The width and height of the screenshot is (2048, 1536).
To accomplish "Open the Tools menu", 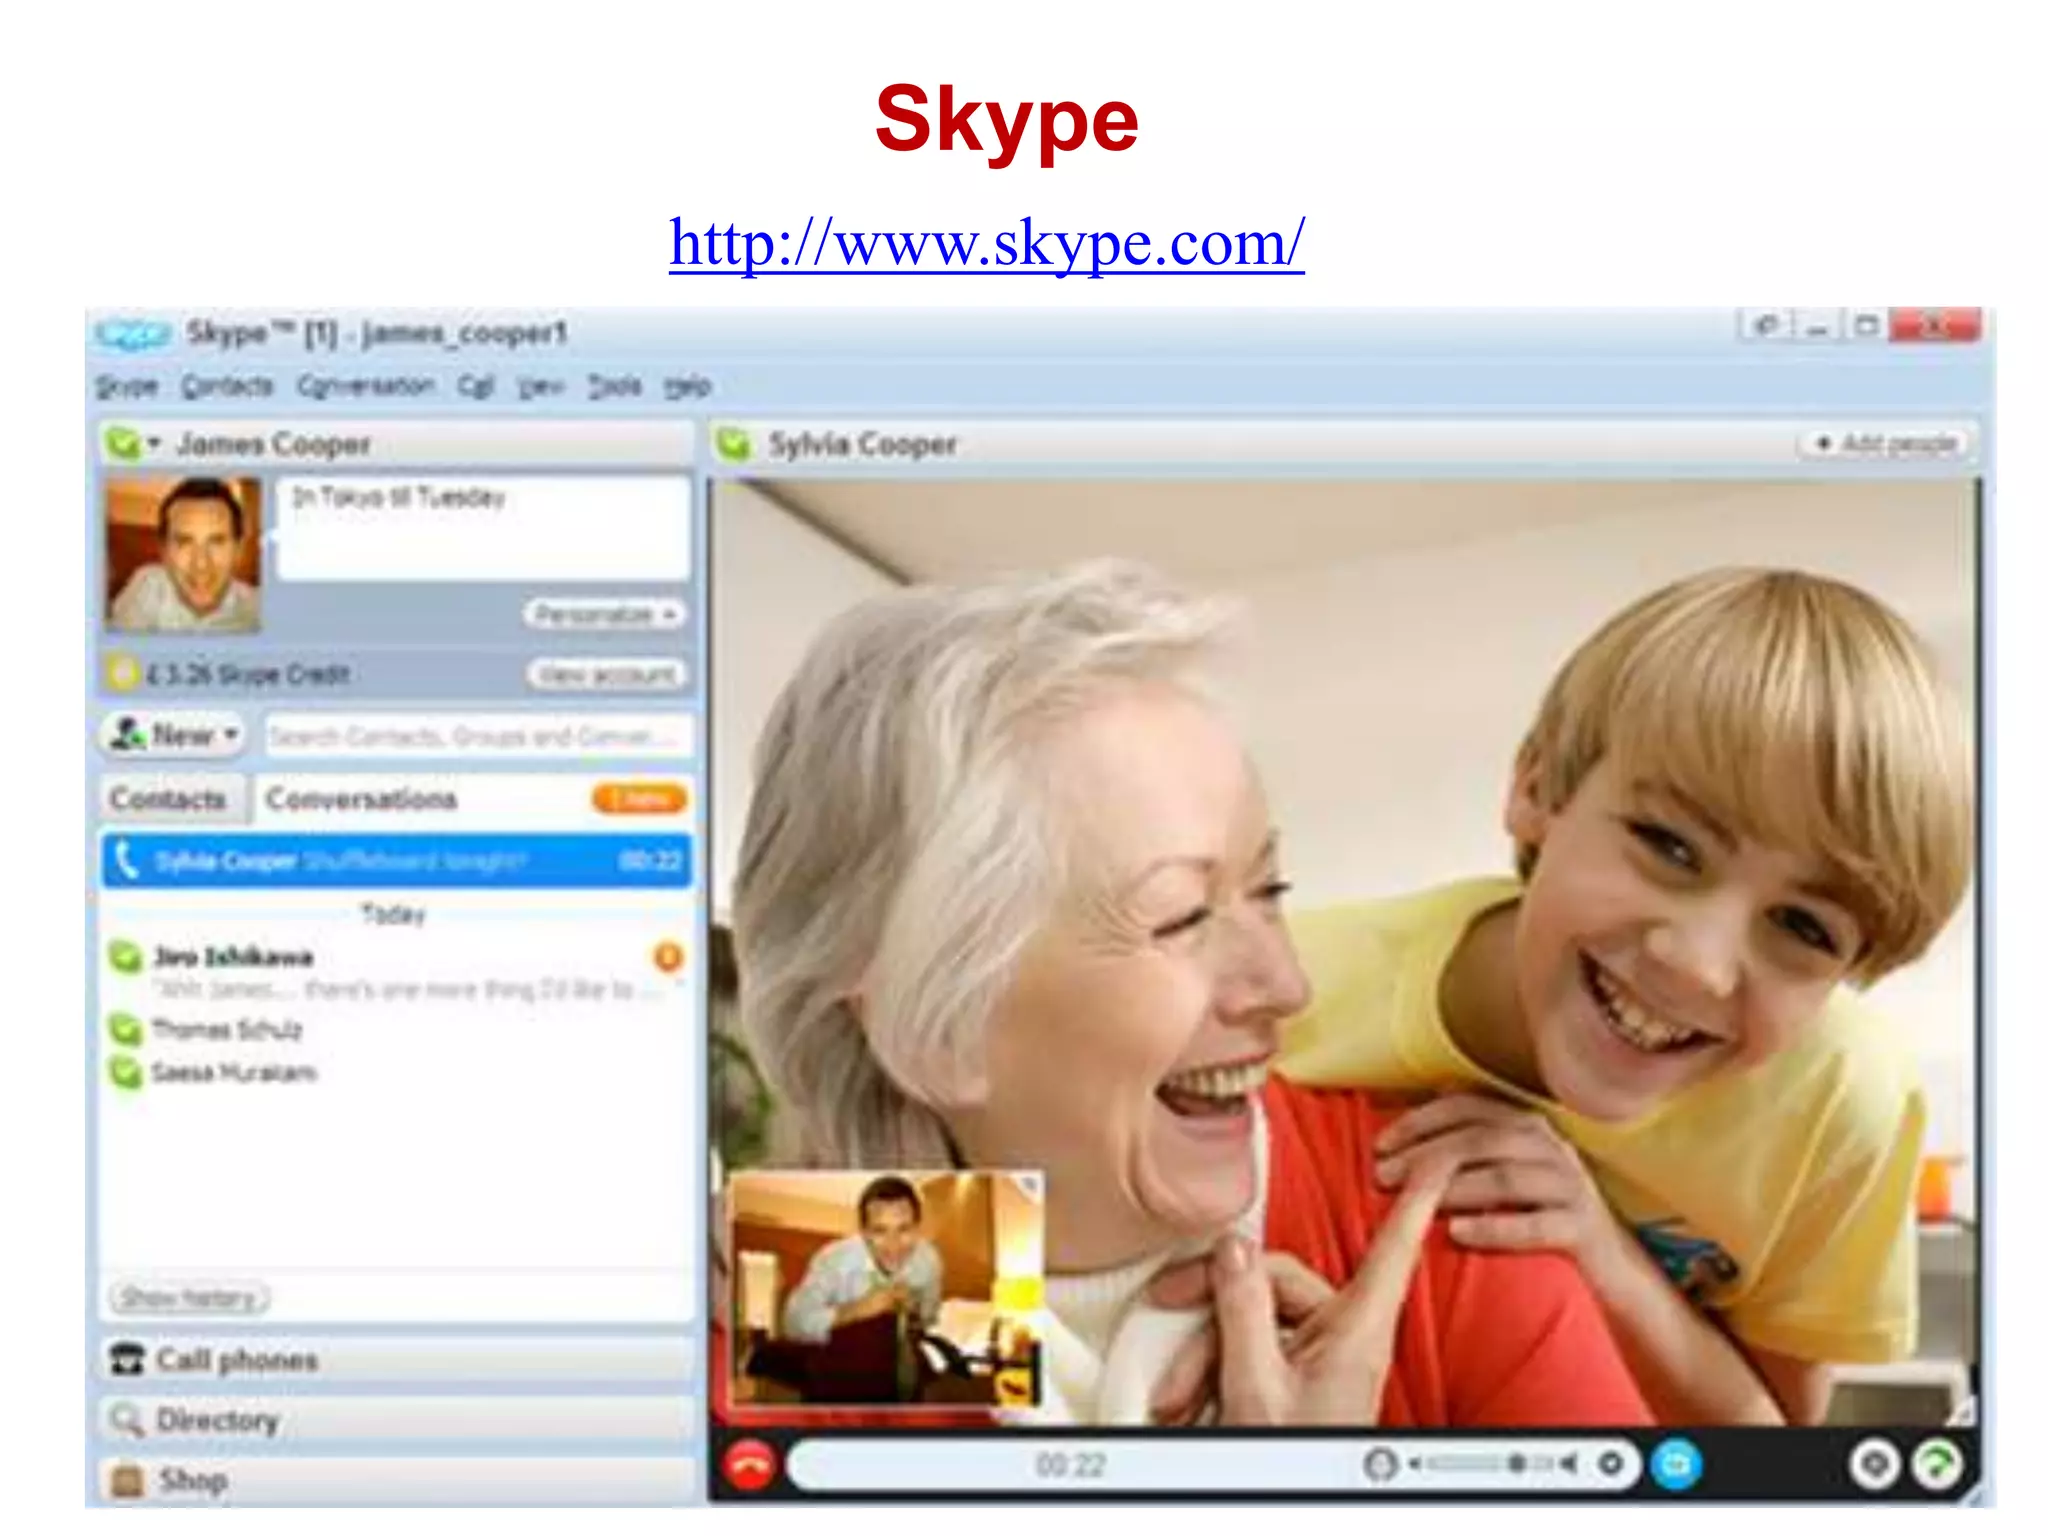I will pos(614,386).
